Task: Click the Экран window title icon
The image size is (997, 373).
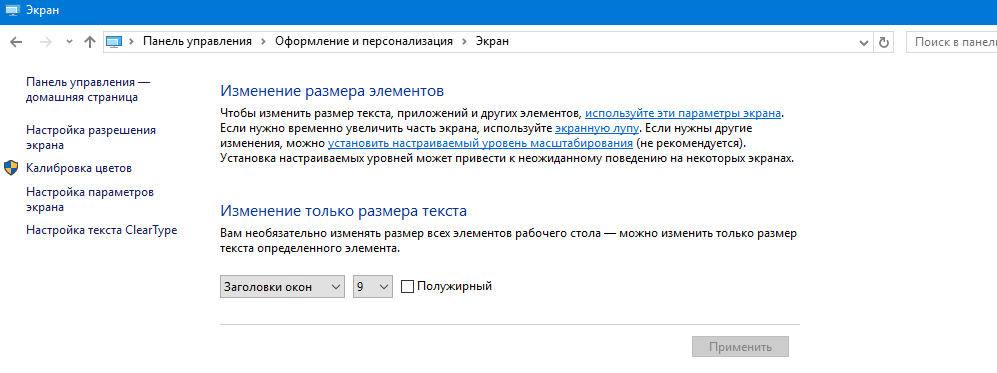Action: coord(11,10)
